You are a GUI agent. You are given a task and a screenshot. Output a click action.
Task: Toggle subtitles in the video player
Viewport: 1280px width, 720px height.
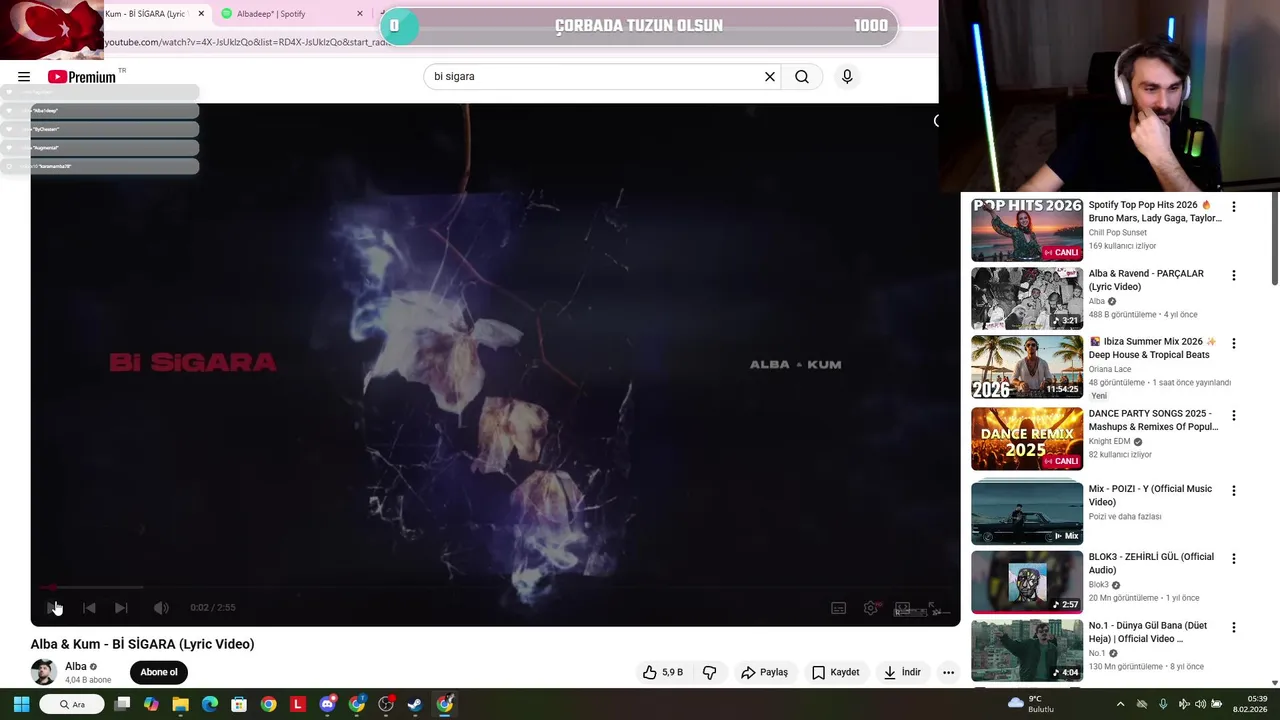pos(839,608)
